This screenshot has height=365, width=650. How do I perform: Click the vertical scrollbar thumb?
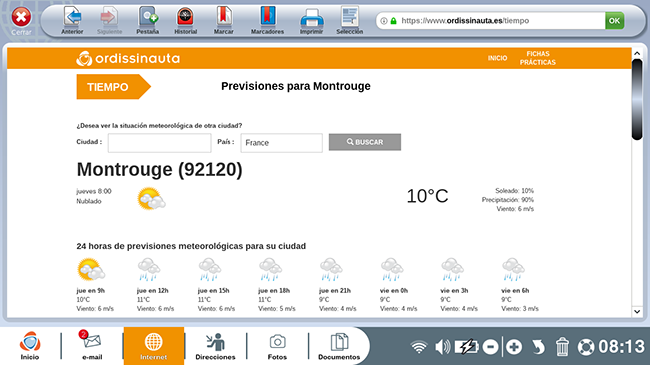(637, 100)
